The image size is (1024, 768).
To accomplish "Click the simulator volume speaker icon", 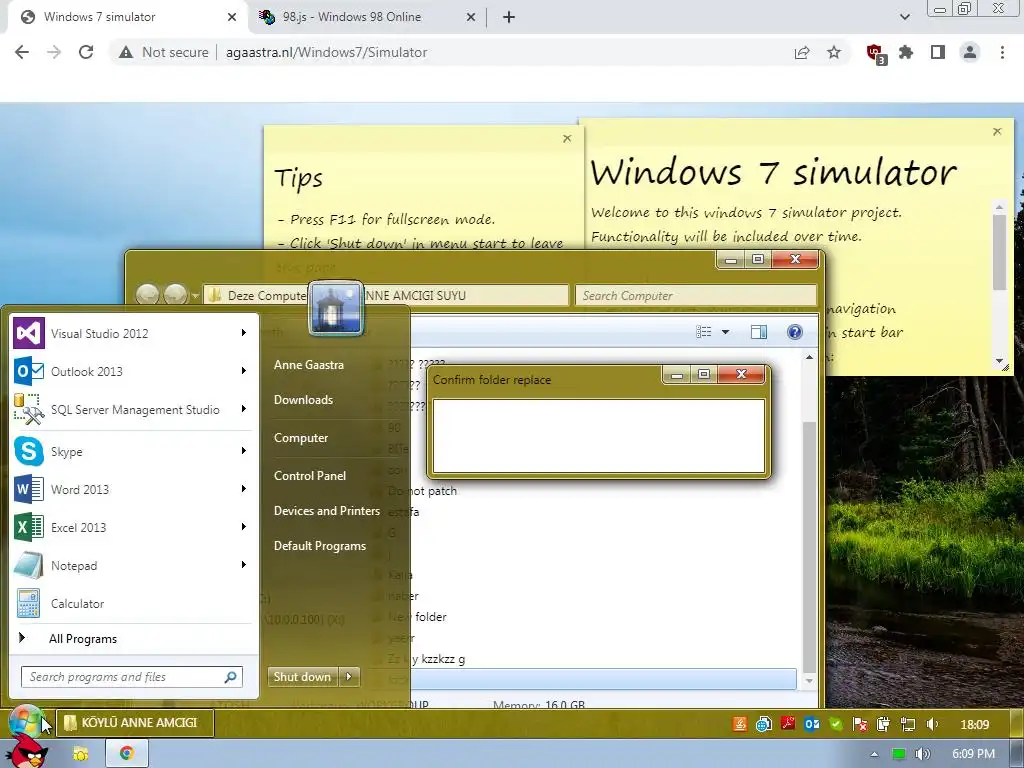I will (x=932, y=724).
